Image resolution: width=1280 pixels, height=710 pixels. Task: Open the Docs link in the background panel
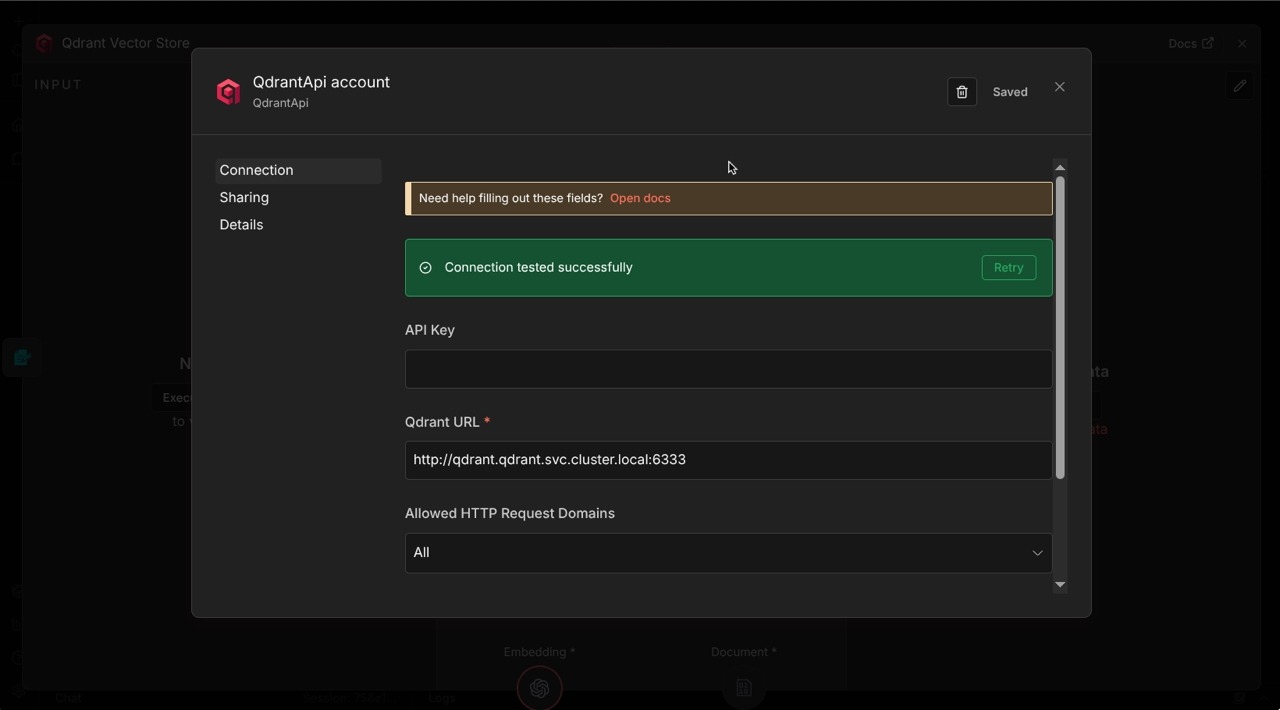(x=1190, y=43)
